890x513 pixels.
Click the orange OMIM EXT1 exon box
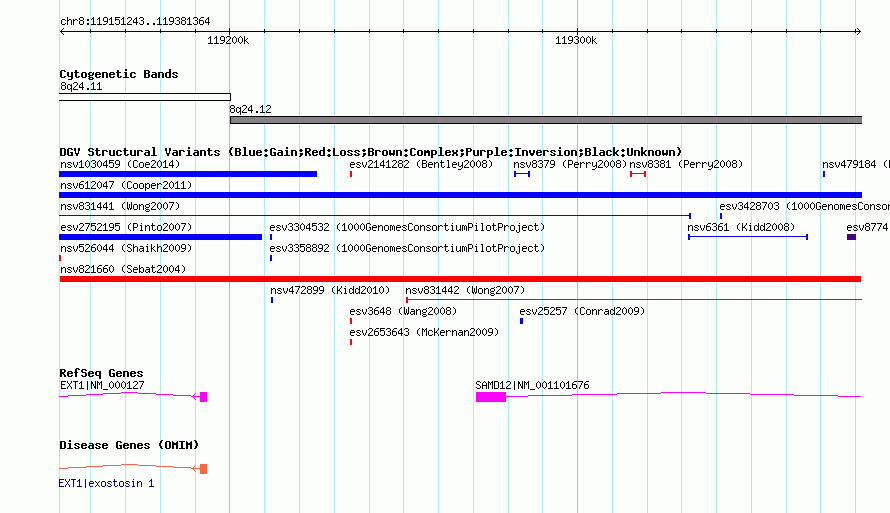coord(204,469)
